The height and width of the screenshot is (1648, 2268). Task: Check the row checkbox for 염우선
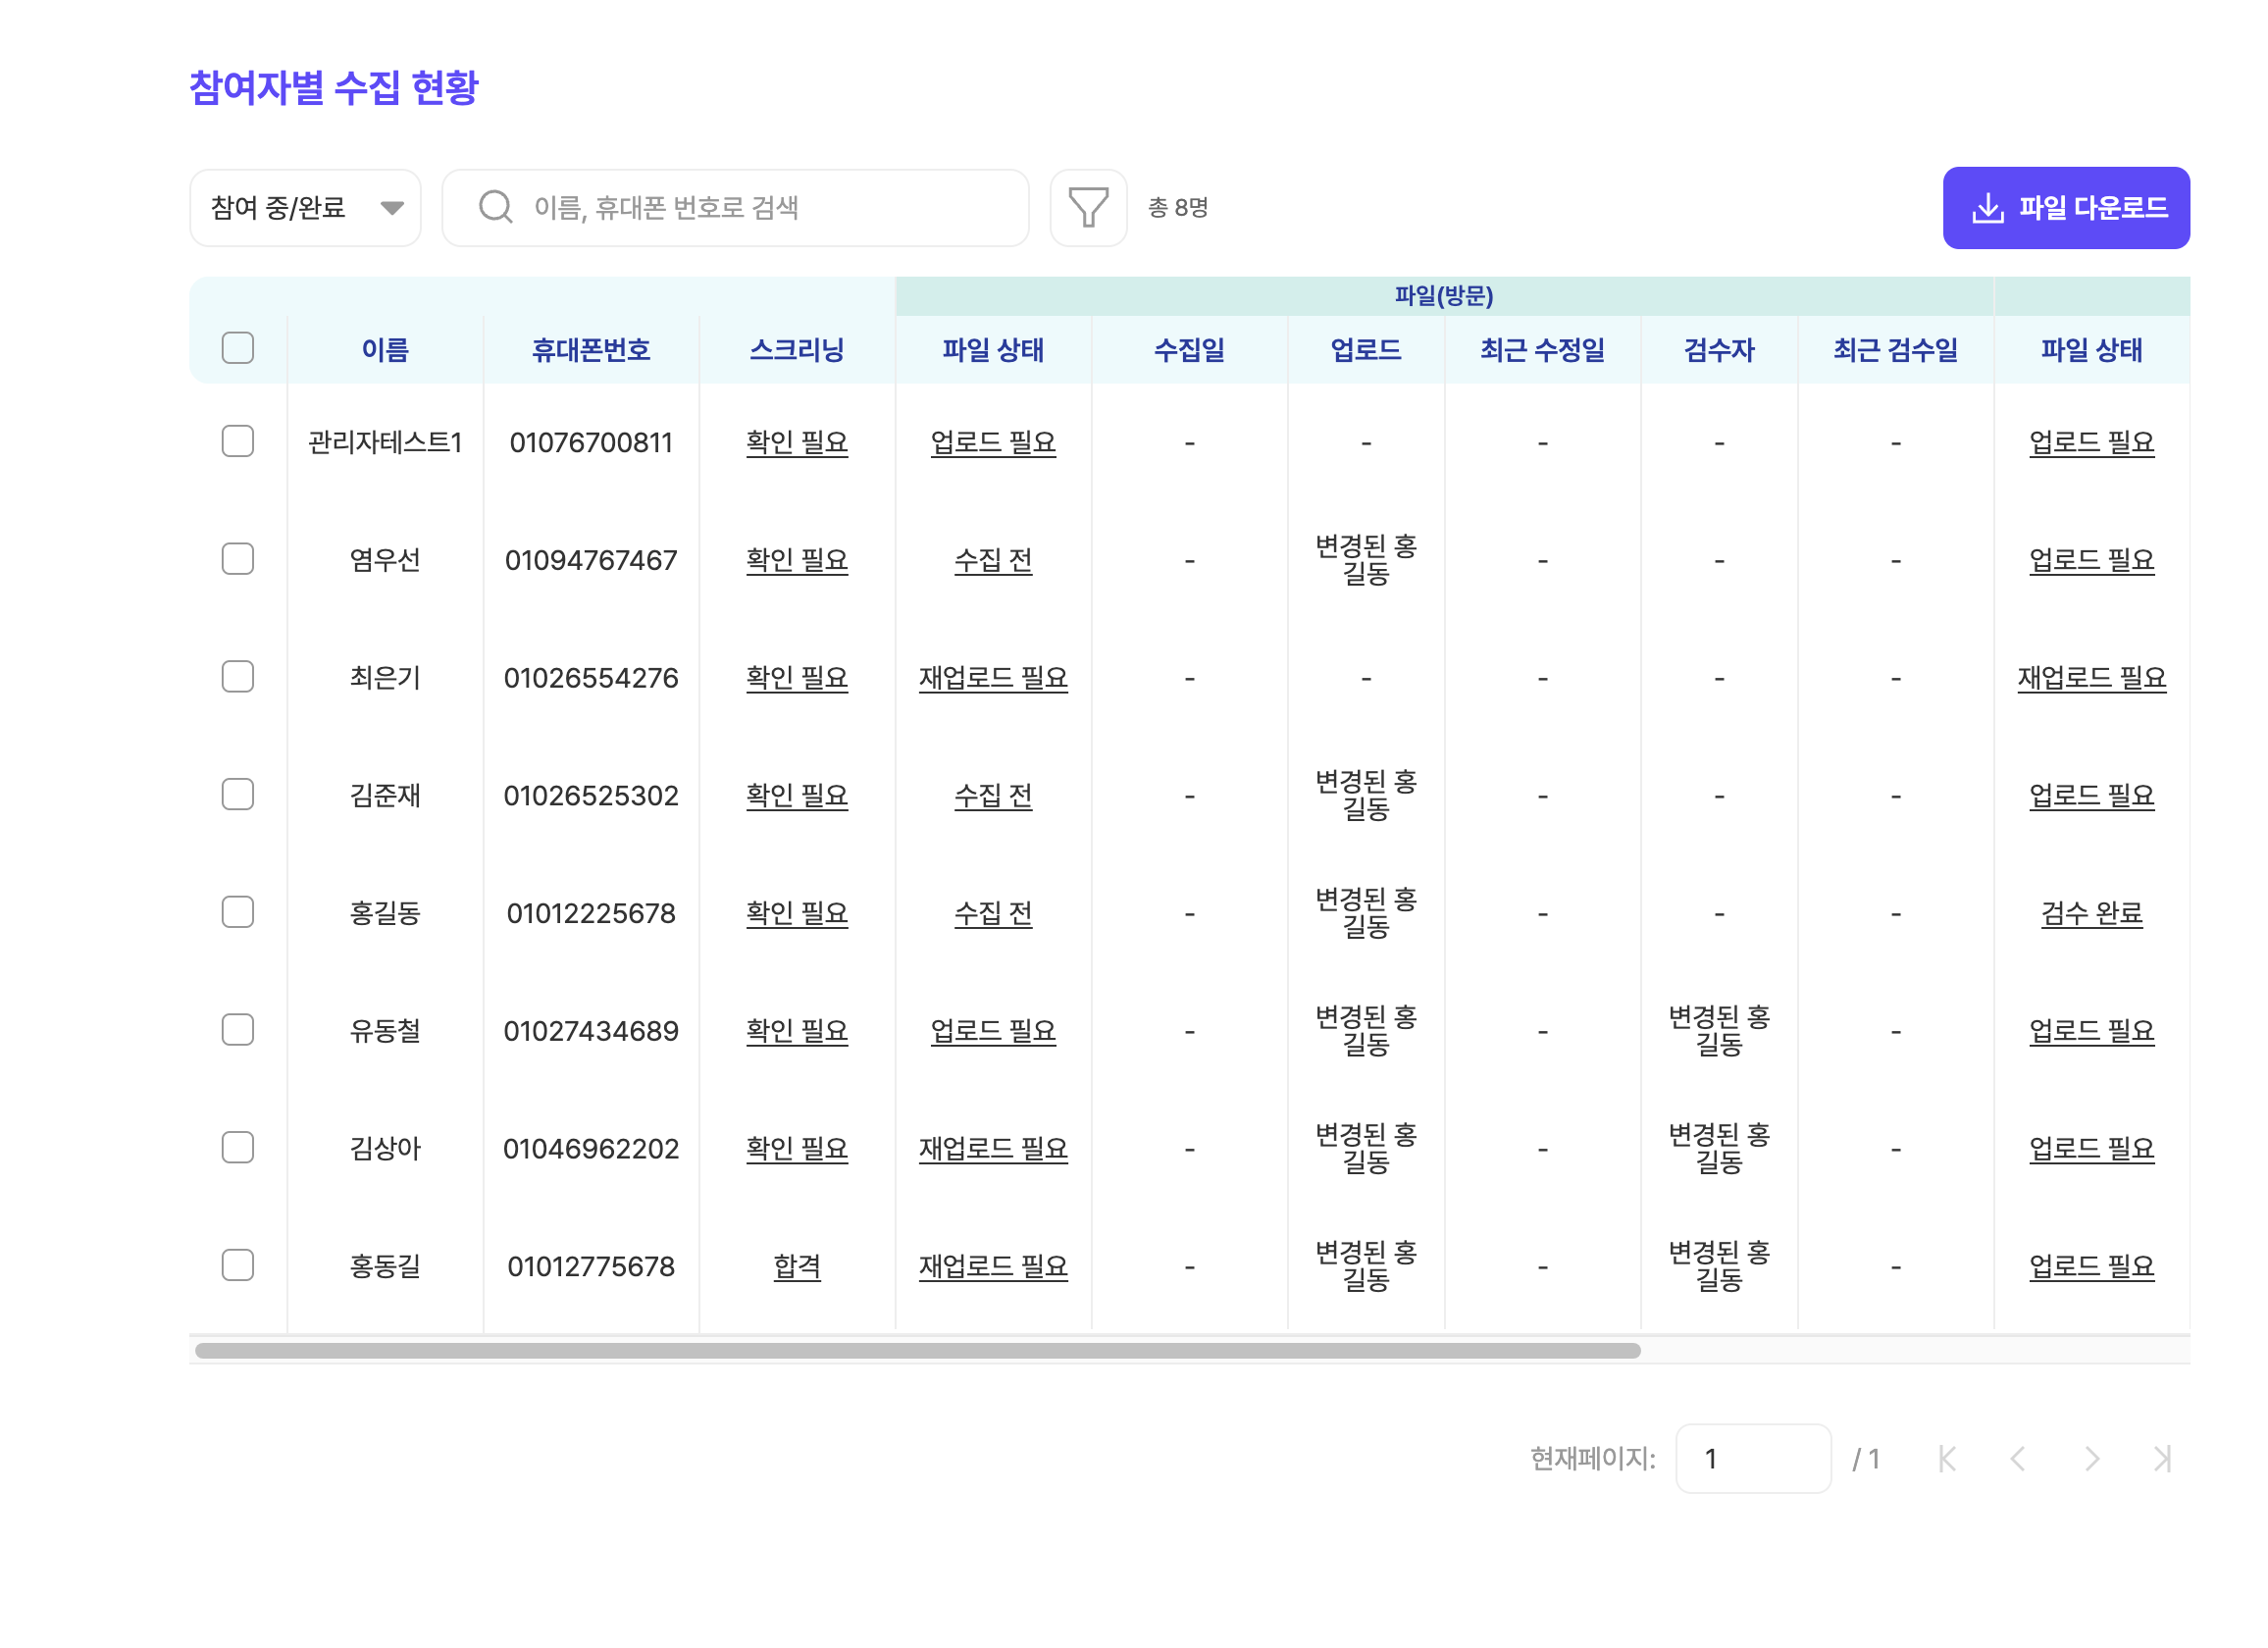[238, 559]
